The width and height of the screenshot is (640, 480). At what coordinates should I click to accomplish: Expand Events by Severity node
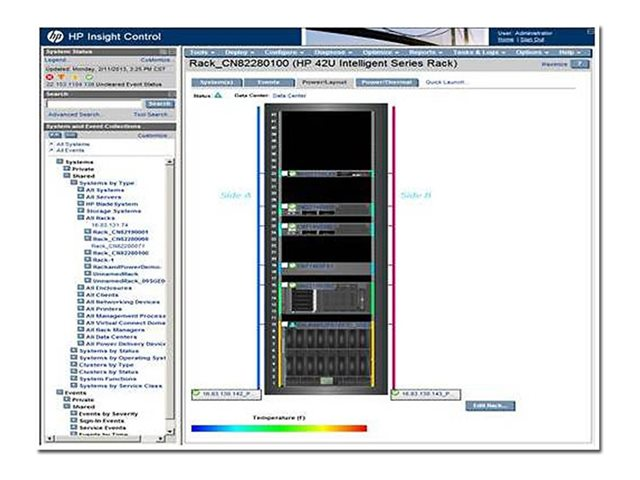(x=74, y=414)
